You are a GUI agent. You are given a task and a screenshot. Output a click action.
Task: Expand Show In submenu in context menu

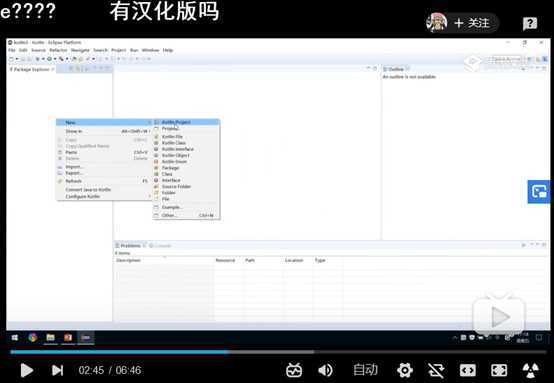coord(104,131)
